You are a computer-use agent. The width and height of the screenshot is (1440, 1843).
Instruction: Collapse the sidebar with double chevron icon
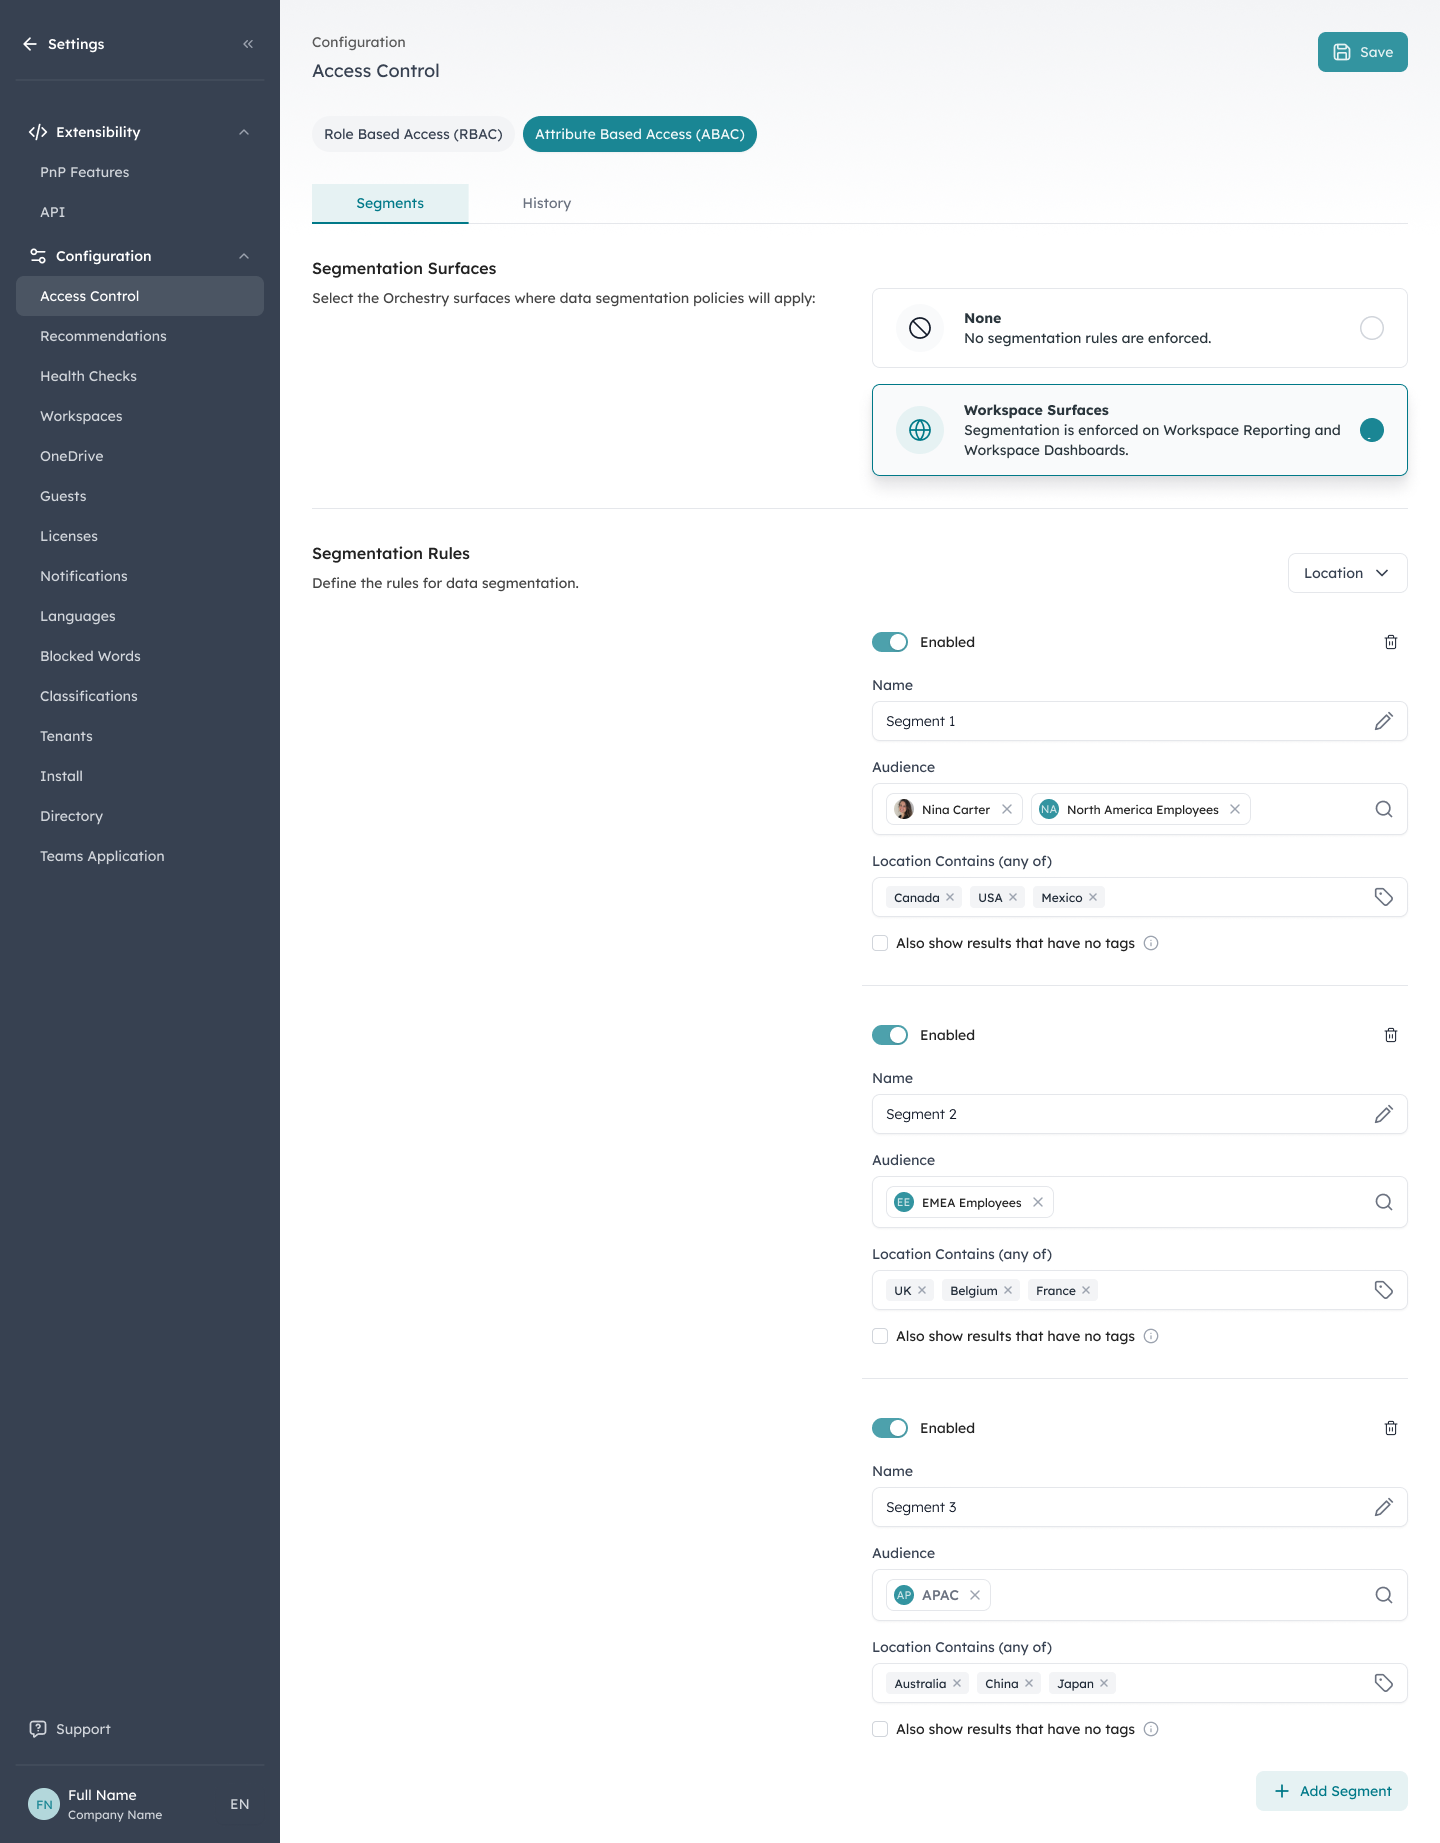(248, 44)
